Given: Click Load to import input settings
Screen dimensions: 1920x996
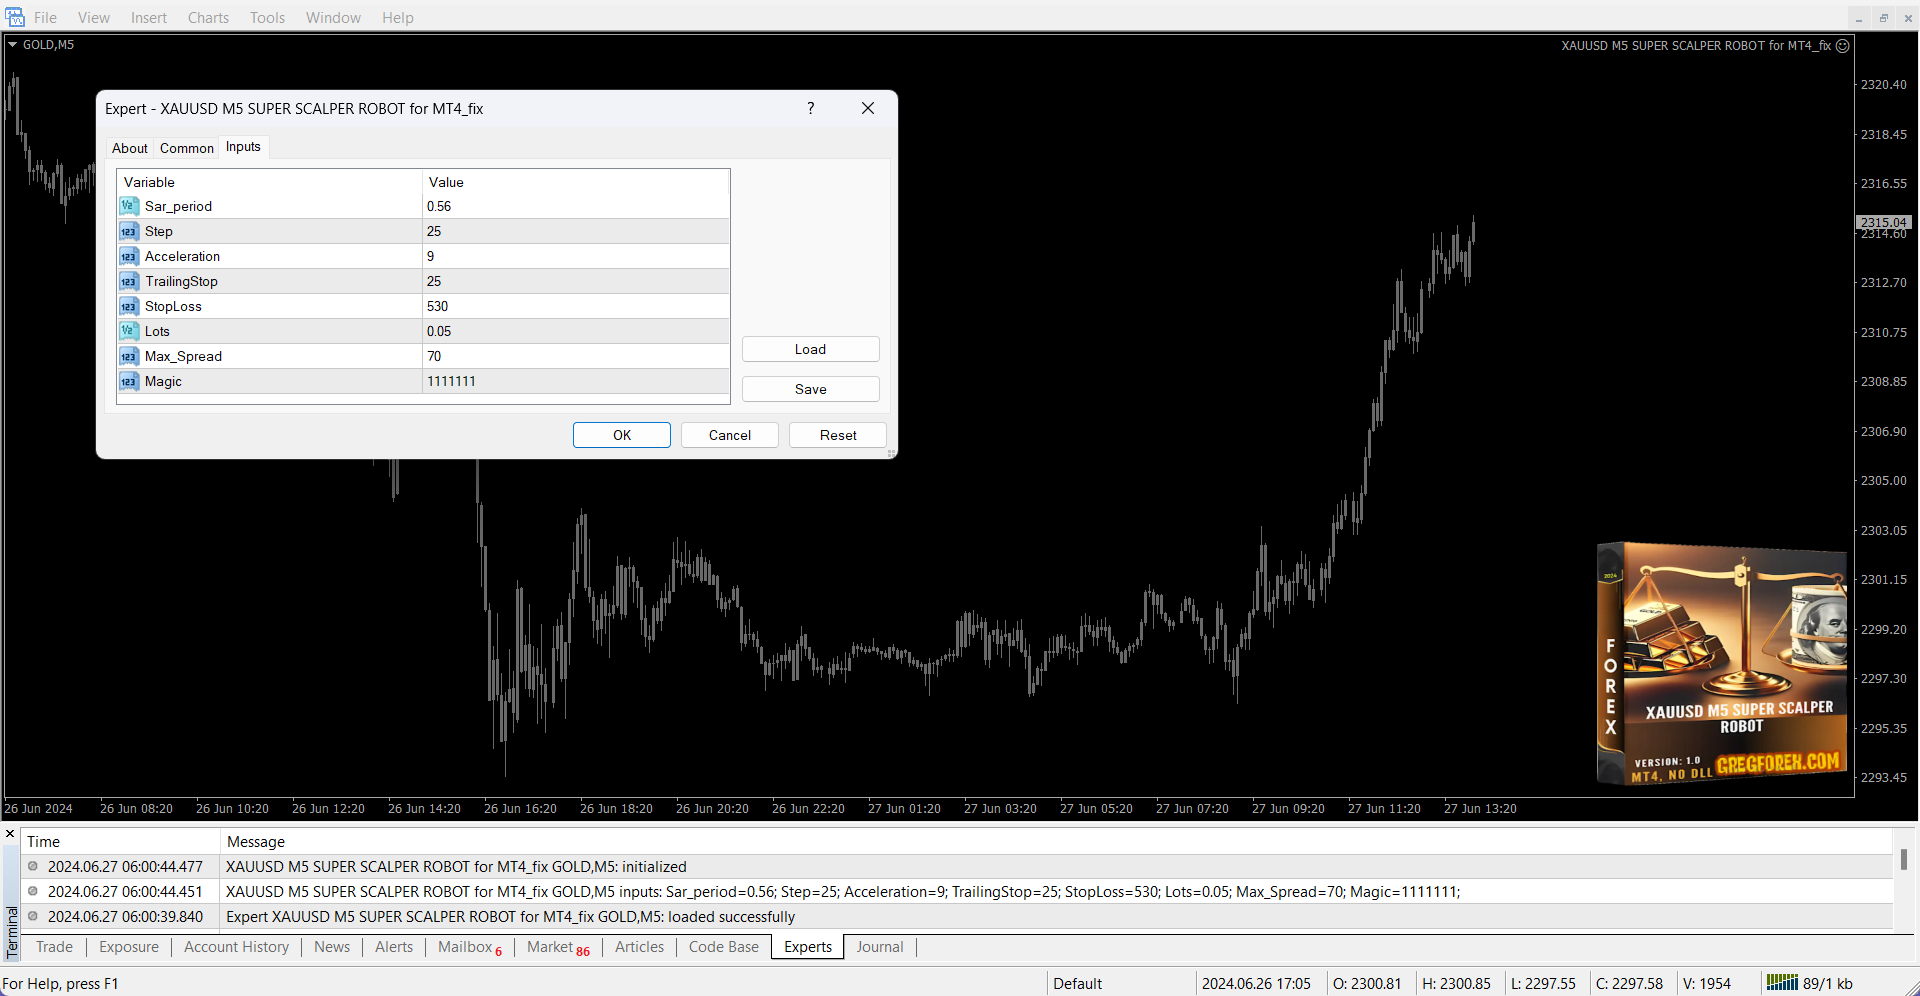Looking at the screenshot, I should tap(810, 349).
